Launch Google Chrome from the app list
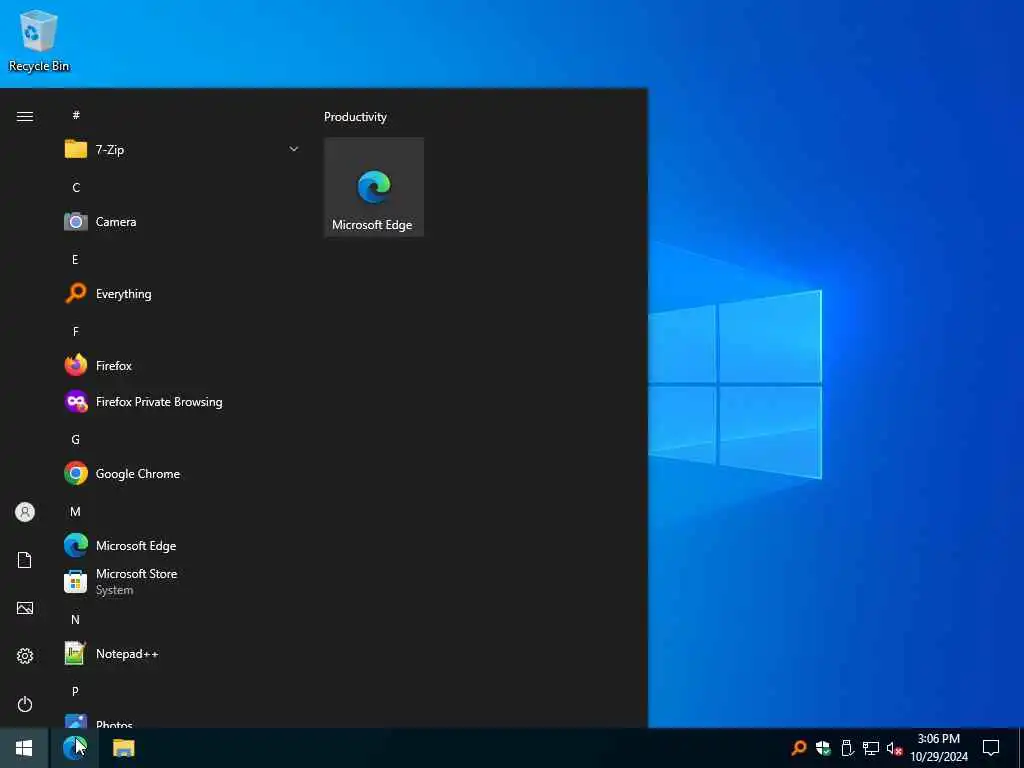Screen dimensions: 1024x768 [x=182, y=473]
